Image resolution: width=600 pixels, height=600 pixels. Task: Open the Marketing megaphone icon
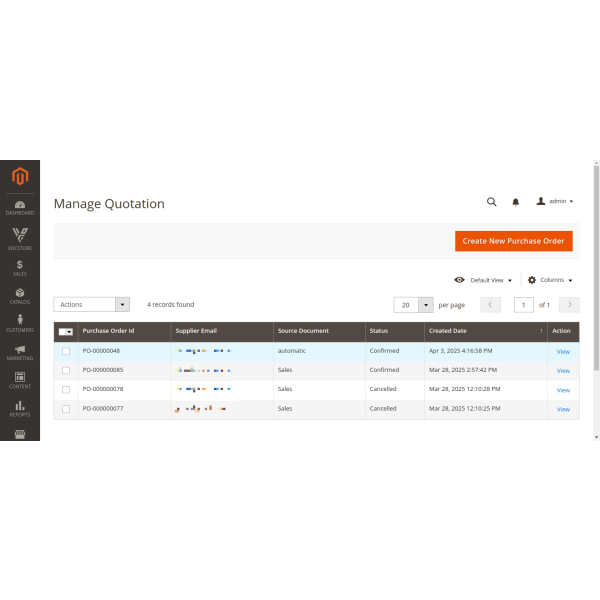point(19,352)
